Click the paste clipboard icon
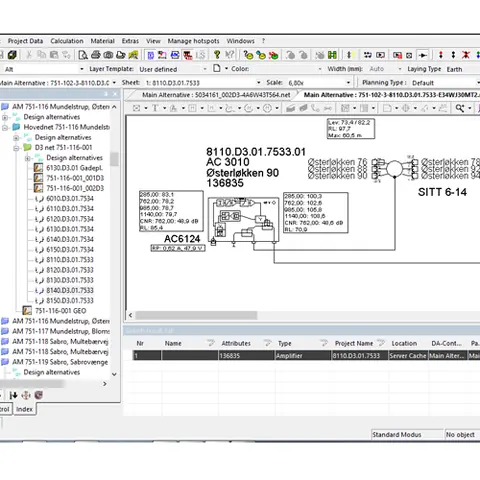 [54, 55]
